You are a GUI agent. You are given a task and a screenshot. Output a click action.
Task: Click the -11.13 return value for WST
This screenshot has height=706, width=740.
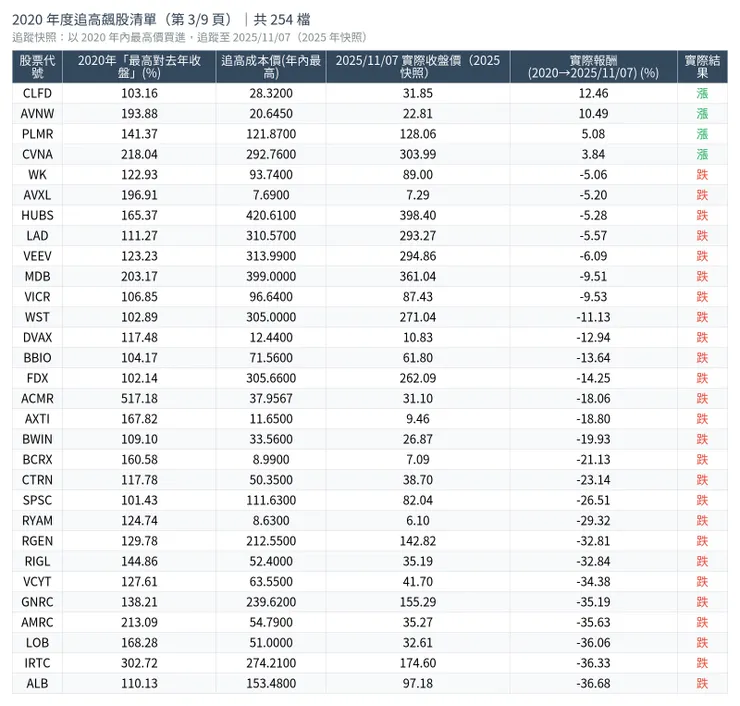pyautogui.click(x=593, y=317)
